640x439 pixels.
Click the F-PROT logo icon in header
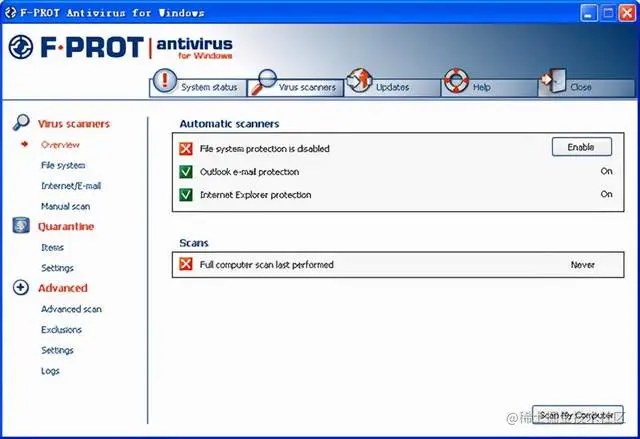pyautogui.click(x=20, y=47)
